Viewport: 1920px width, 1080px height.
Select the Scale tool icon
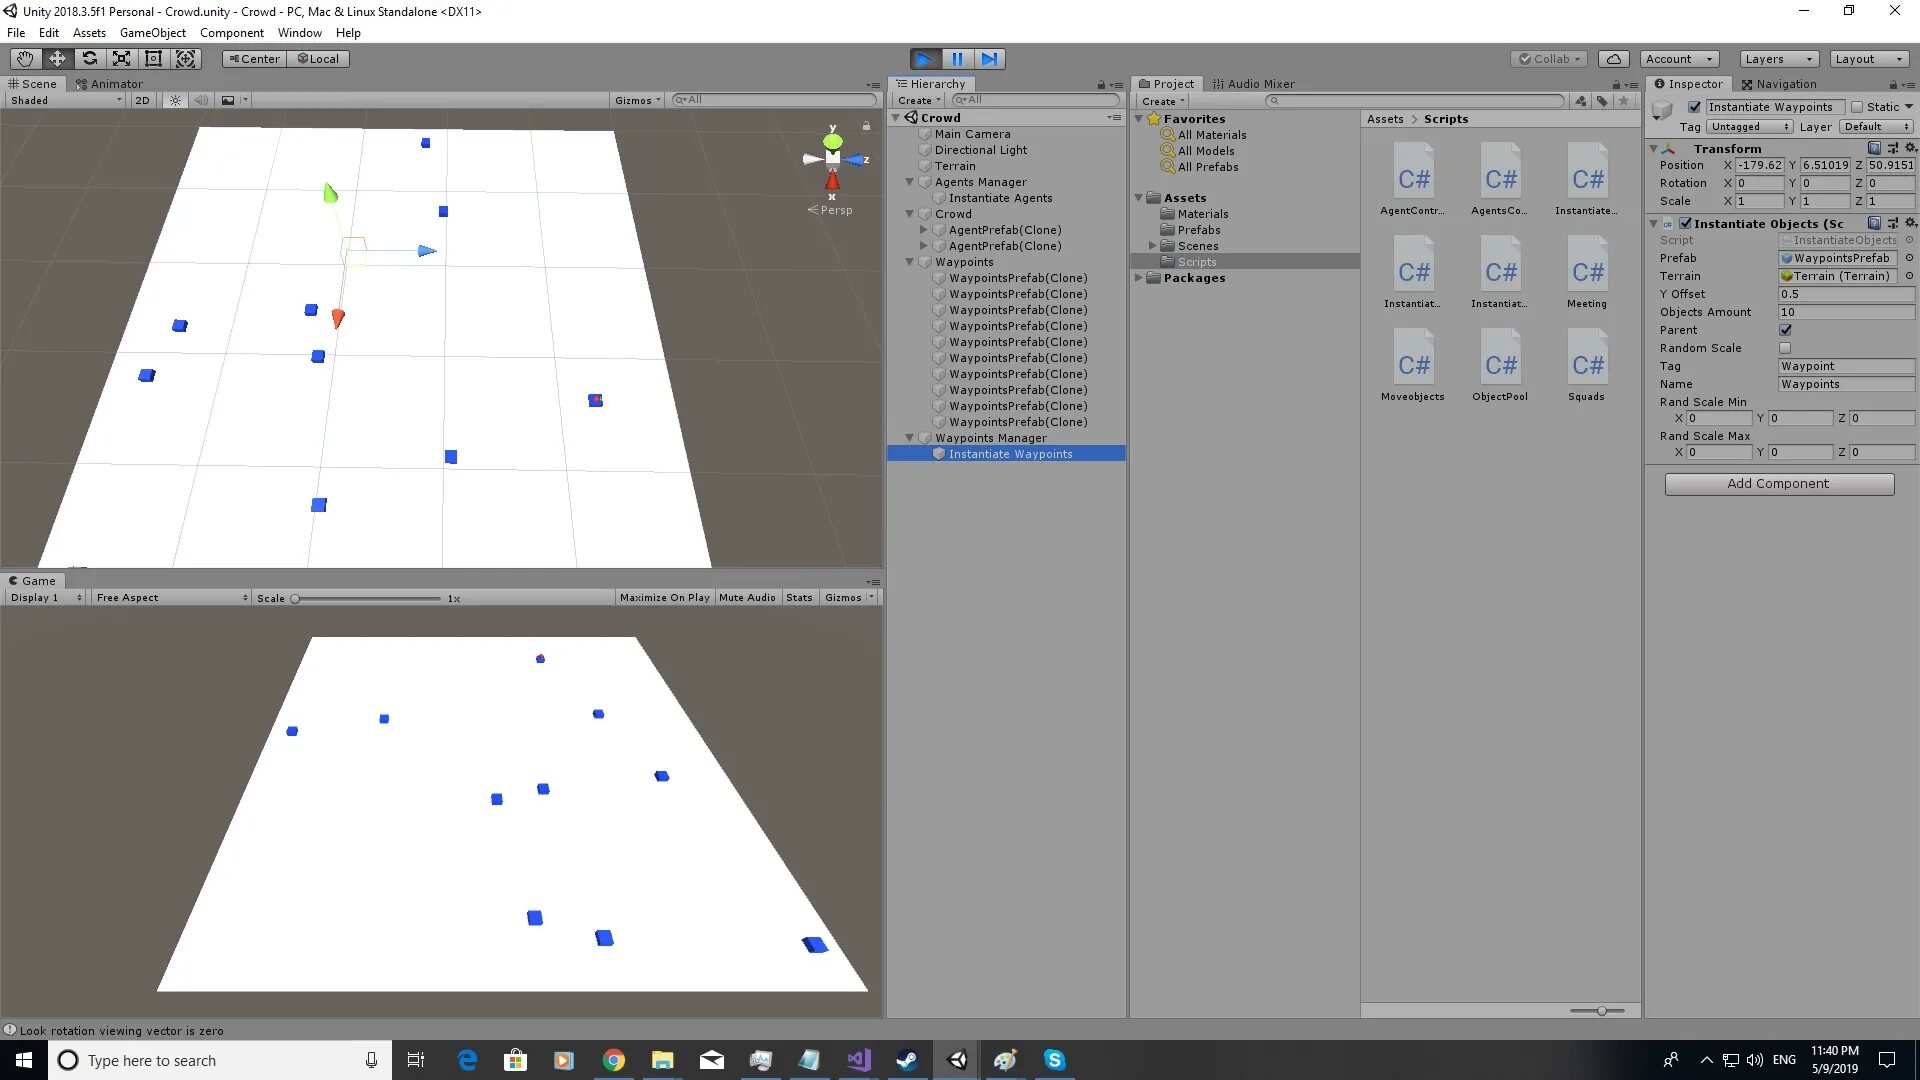point(121,59)
